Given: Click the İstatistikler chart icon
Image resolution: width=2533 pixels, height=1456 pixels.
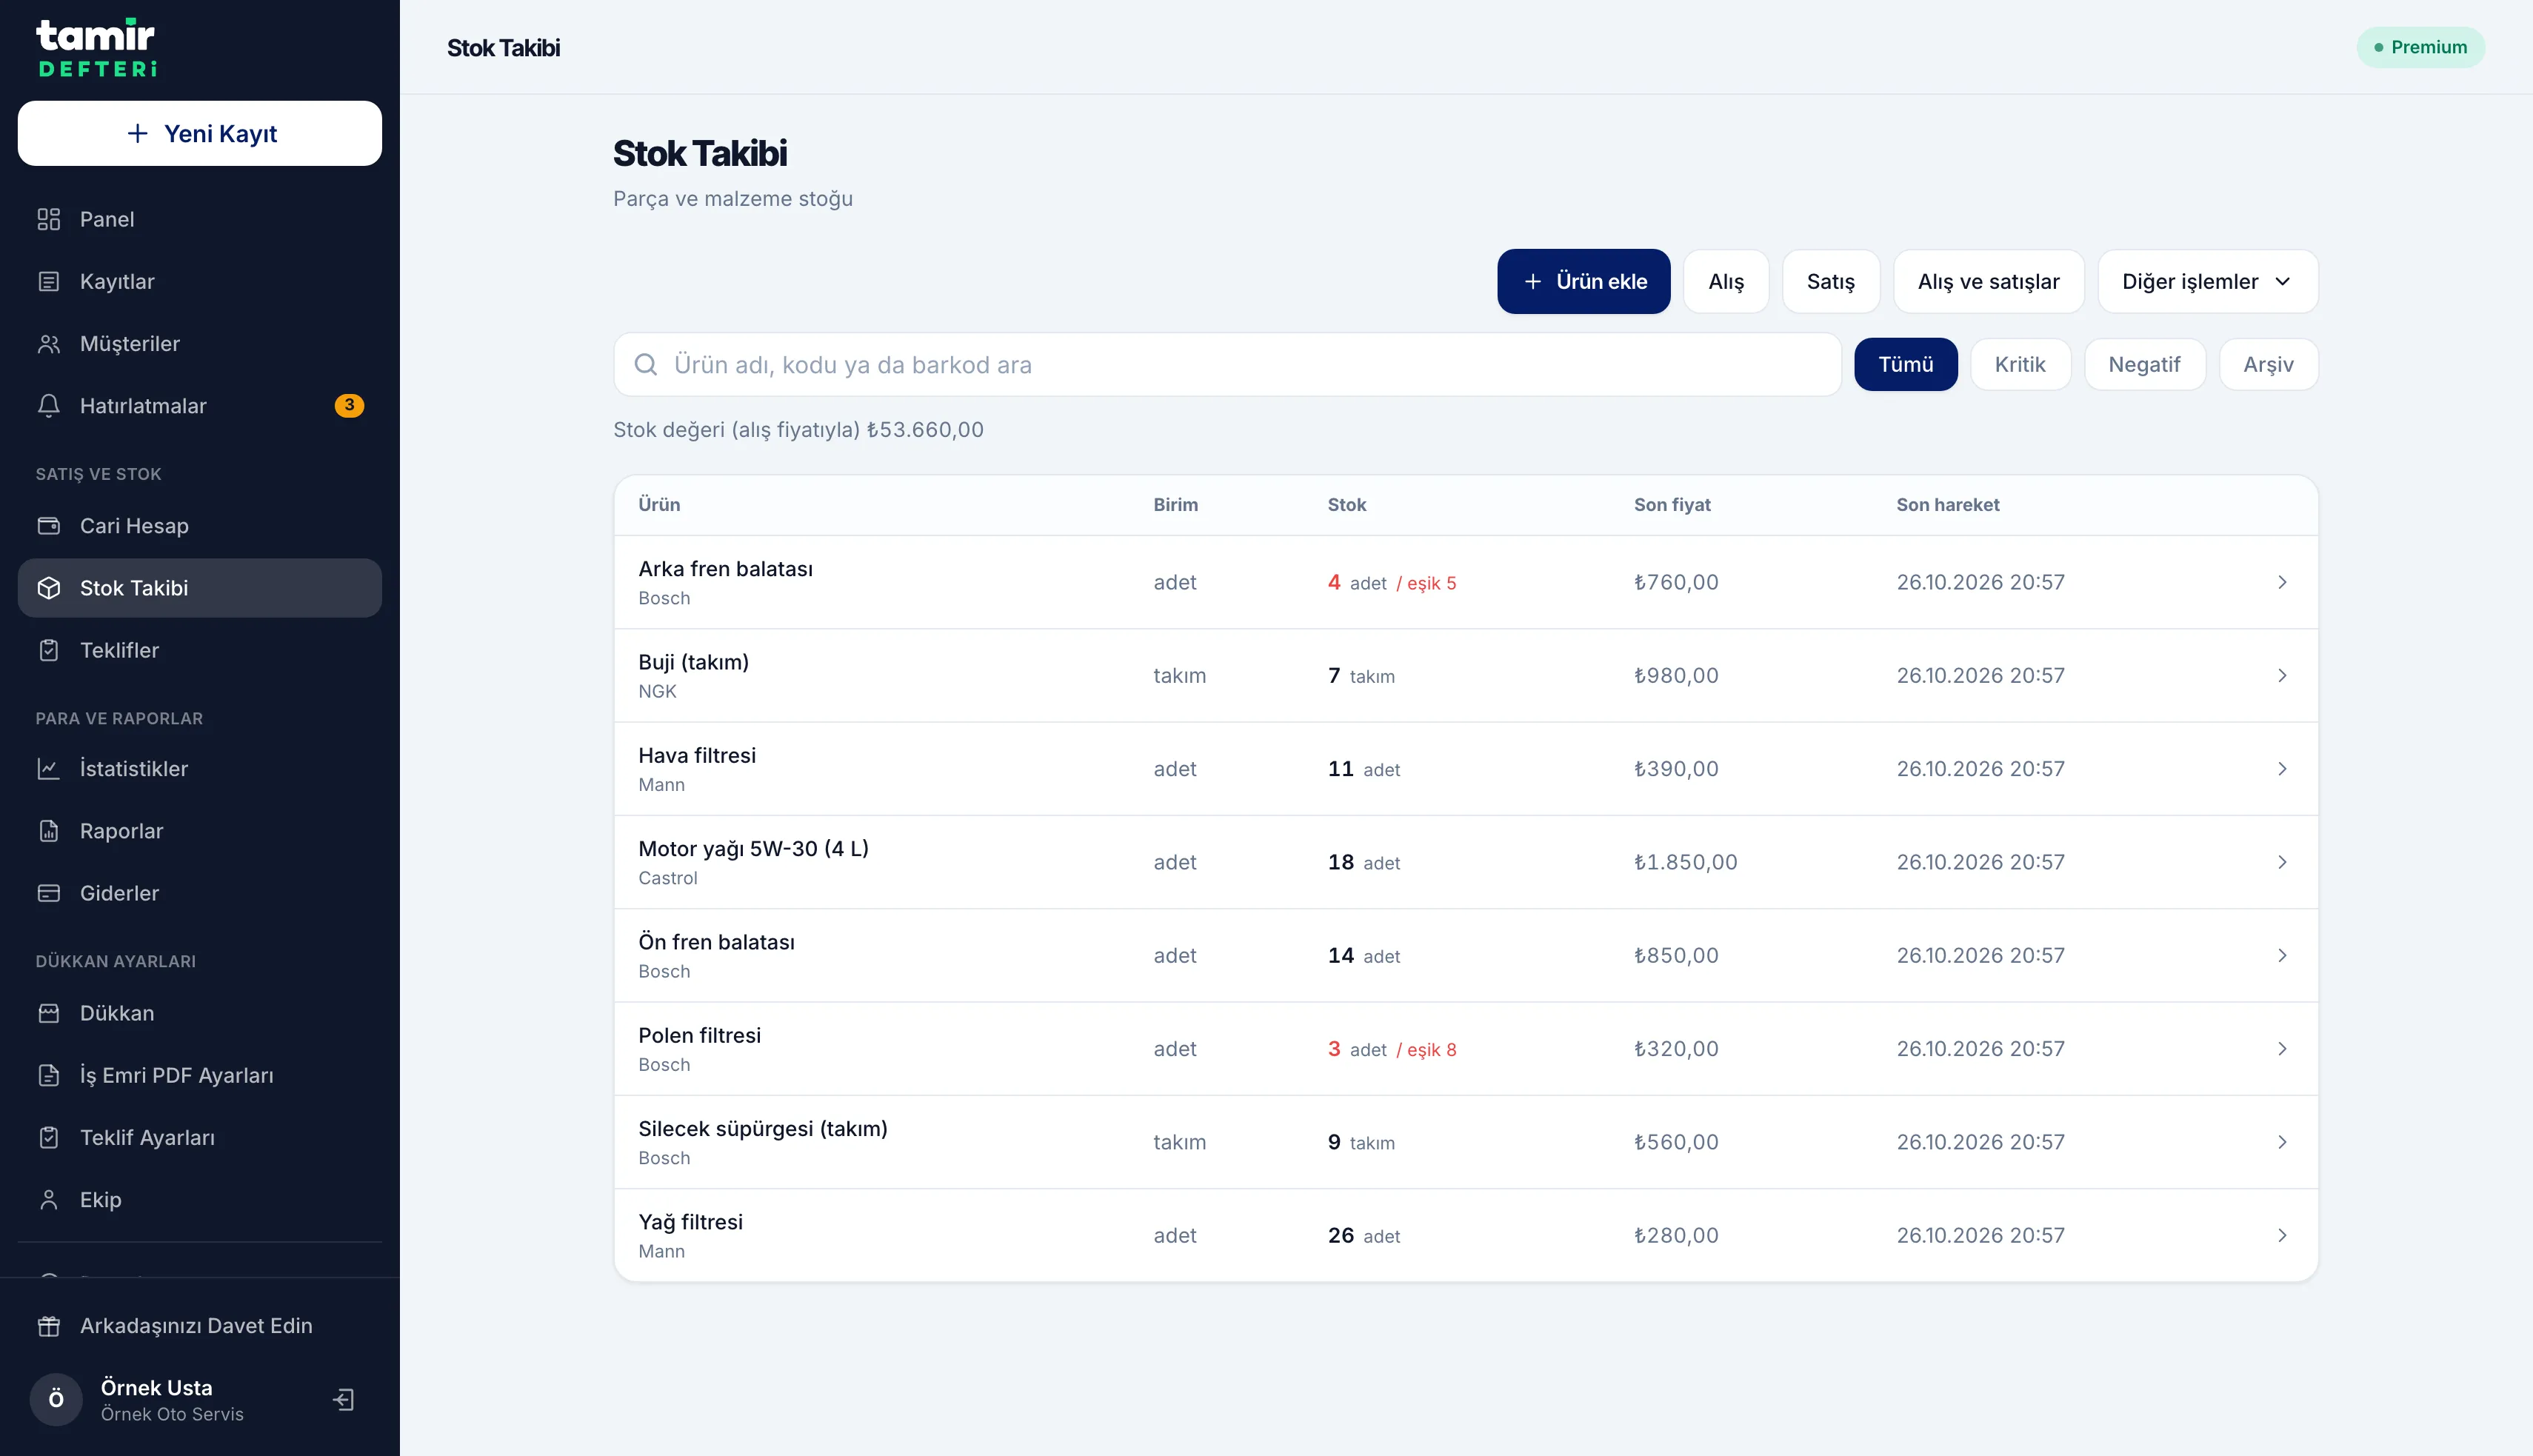Looking at the screenshot, I should tap(49, 769).
